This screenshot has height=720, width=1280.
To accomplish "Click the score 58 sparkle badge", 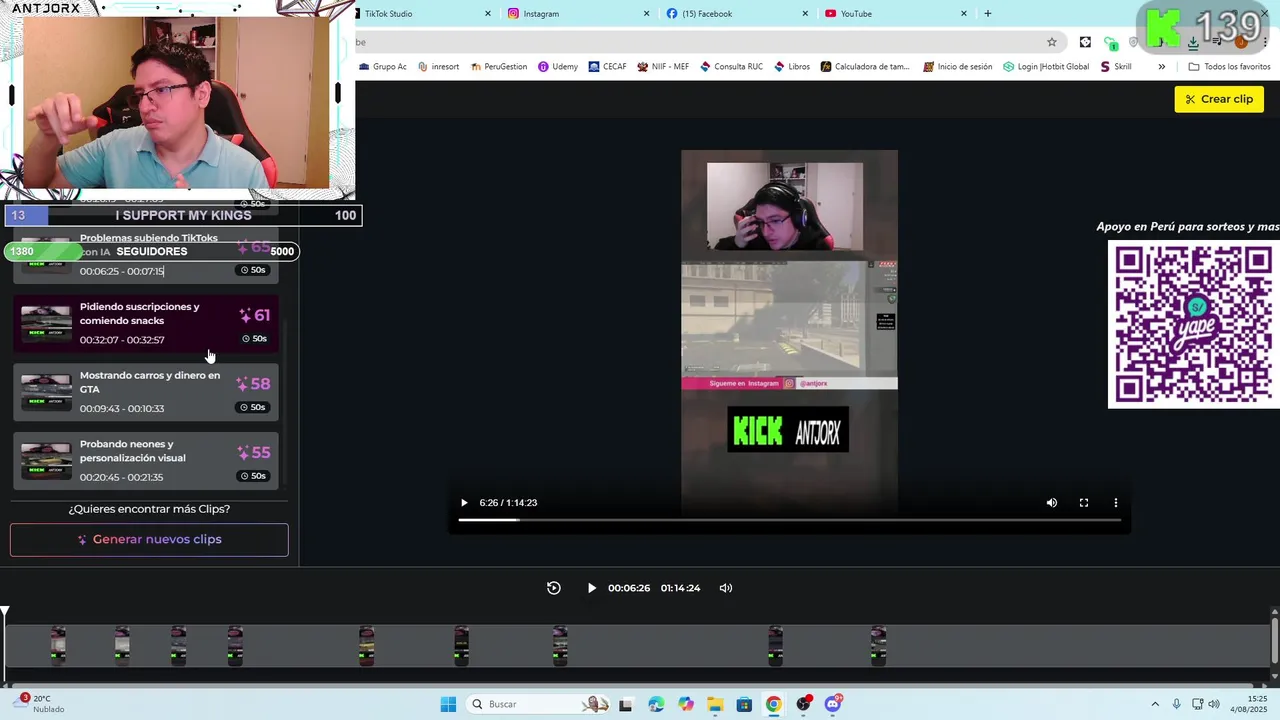I will tap(254, 384).
